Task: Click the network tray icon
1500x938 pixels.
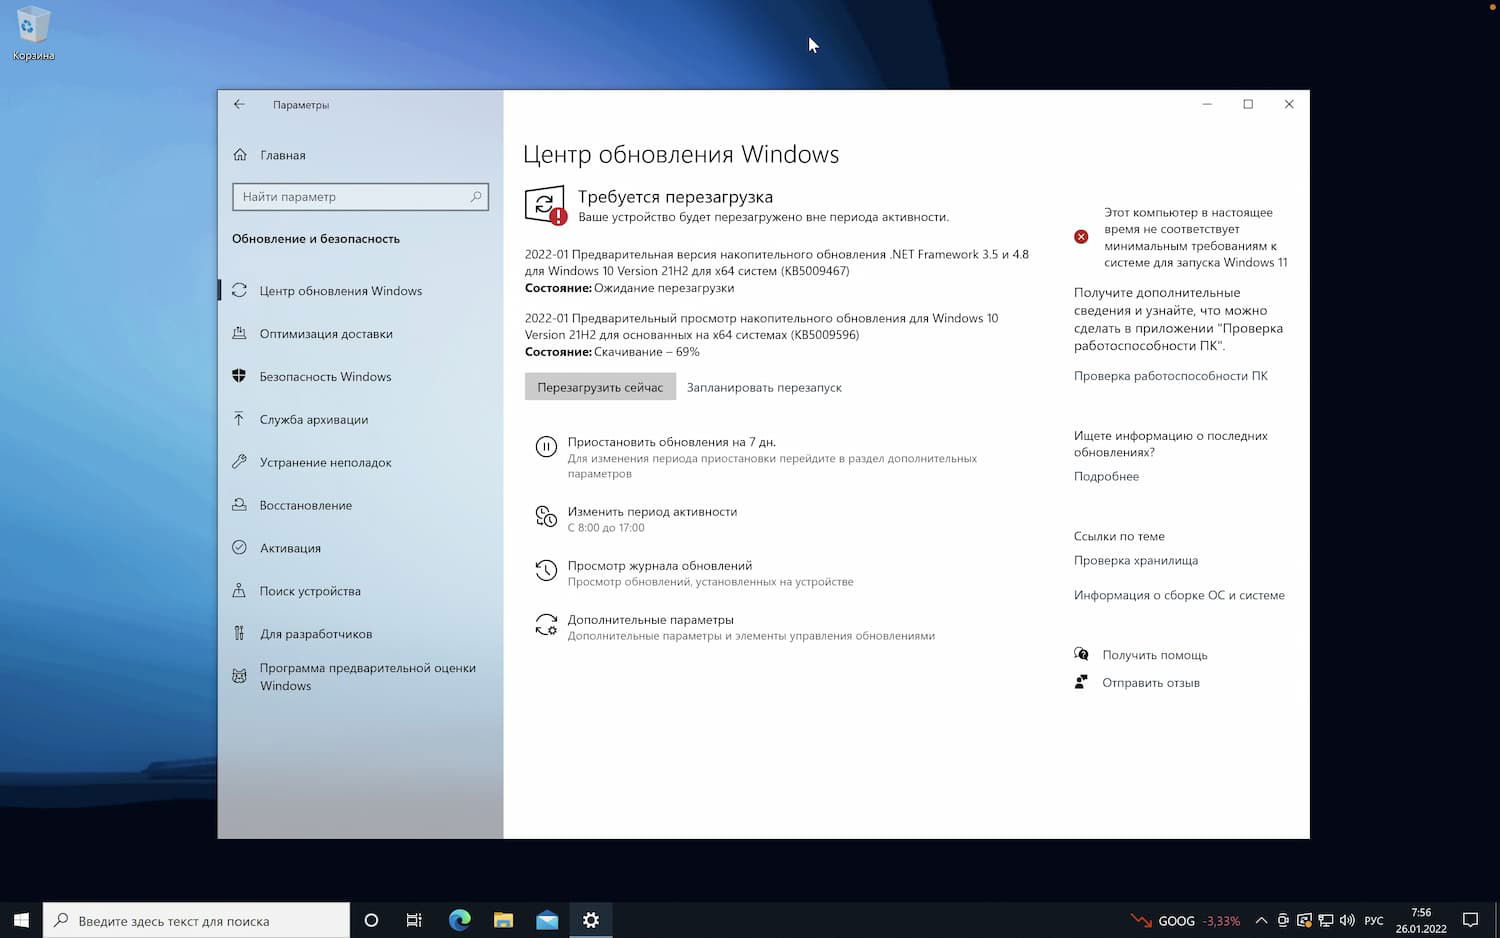Action: [x=1326, y=921]
